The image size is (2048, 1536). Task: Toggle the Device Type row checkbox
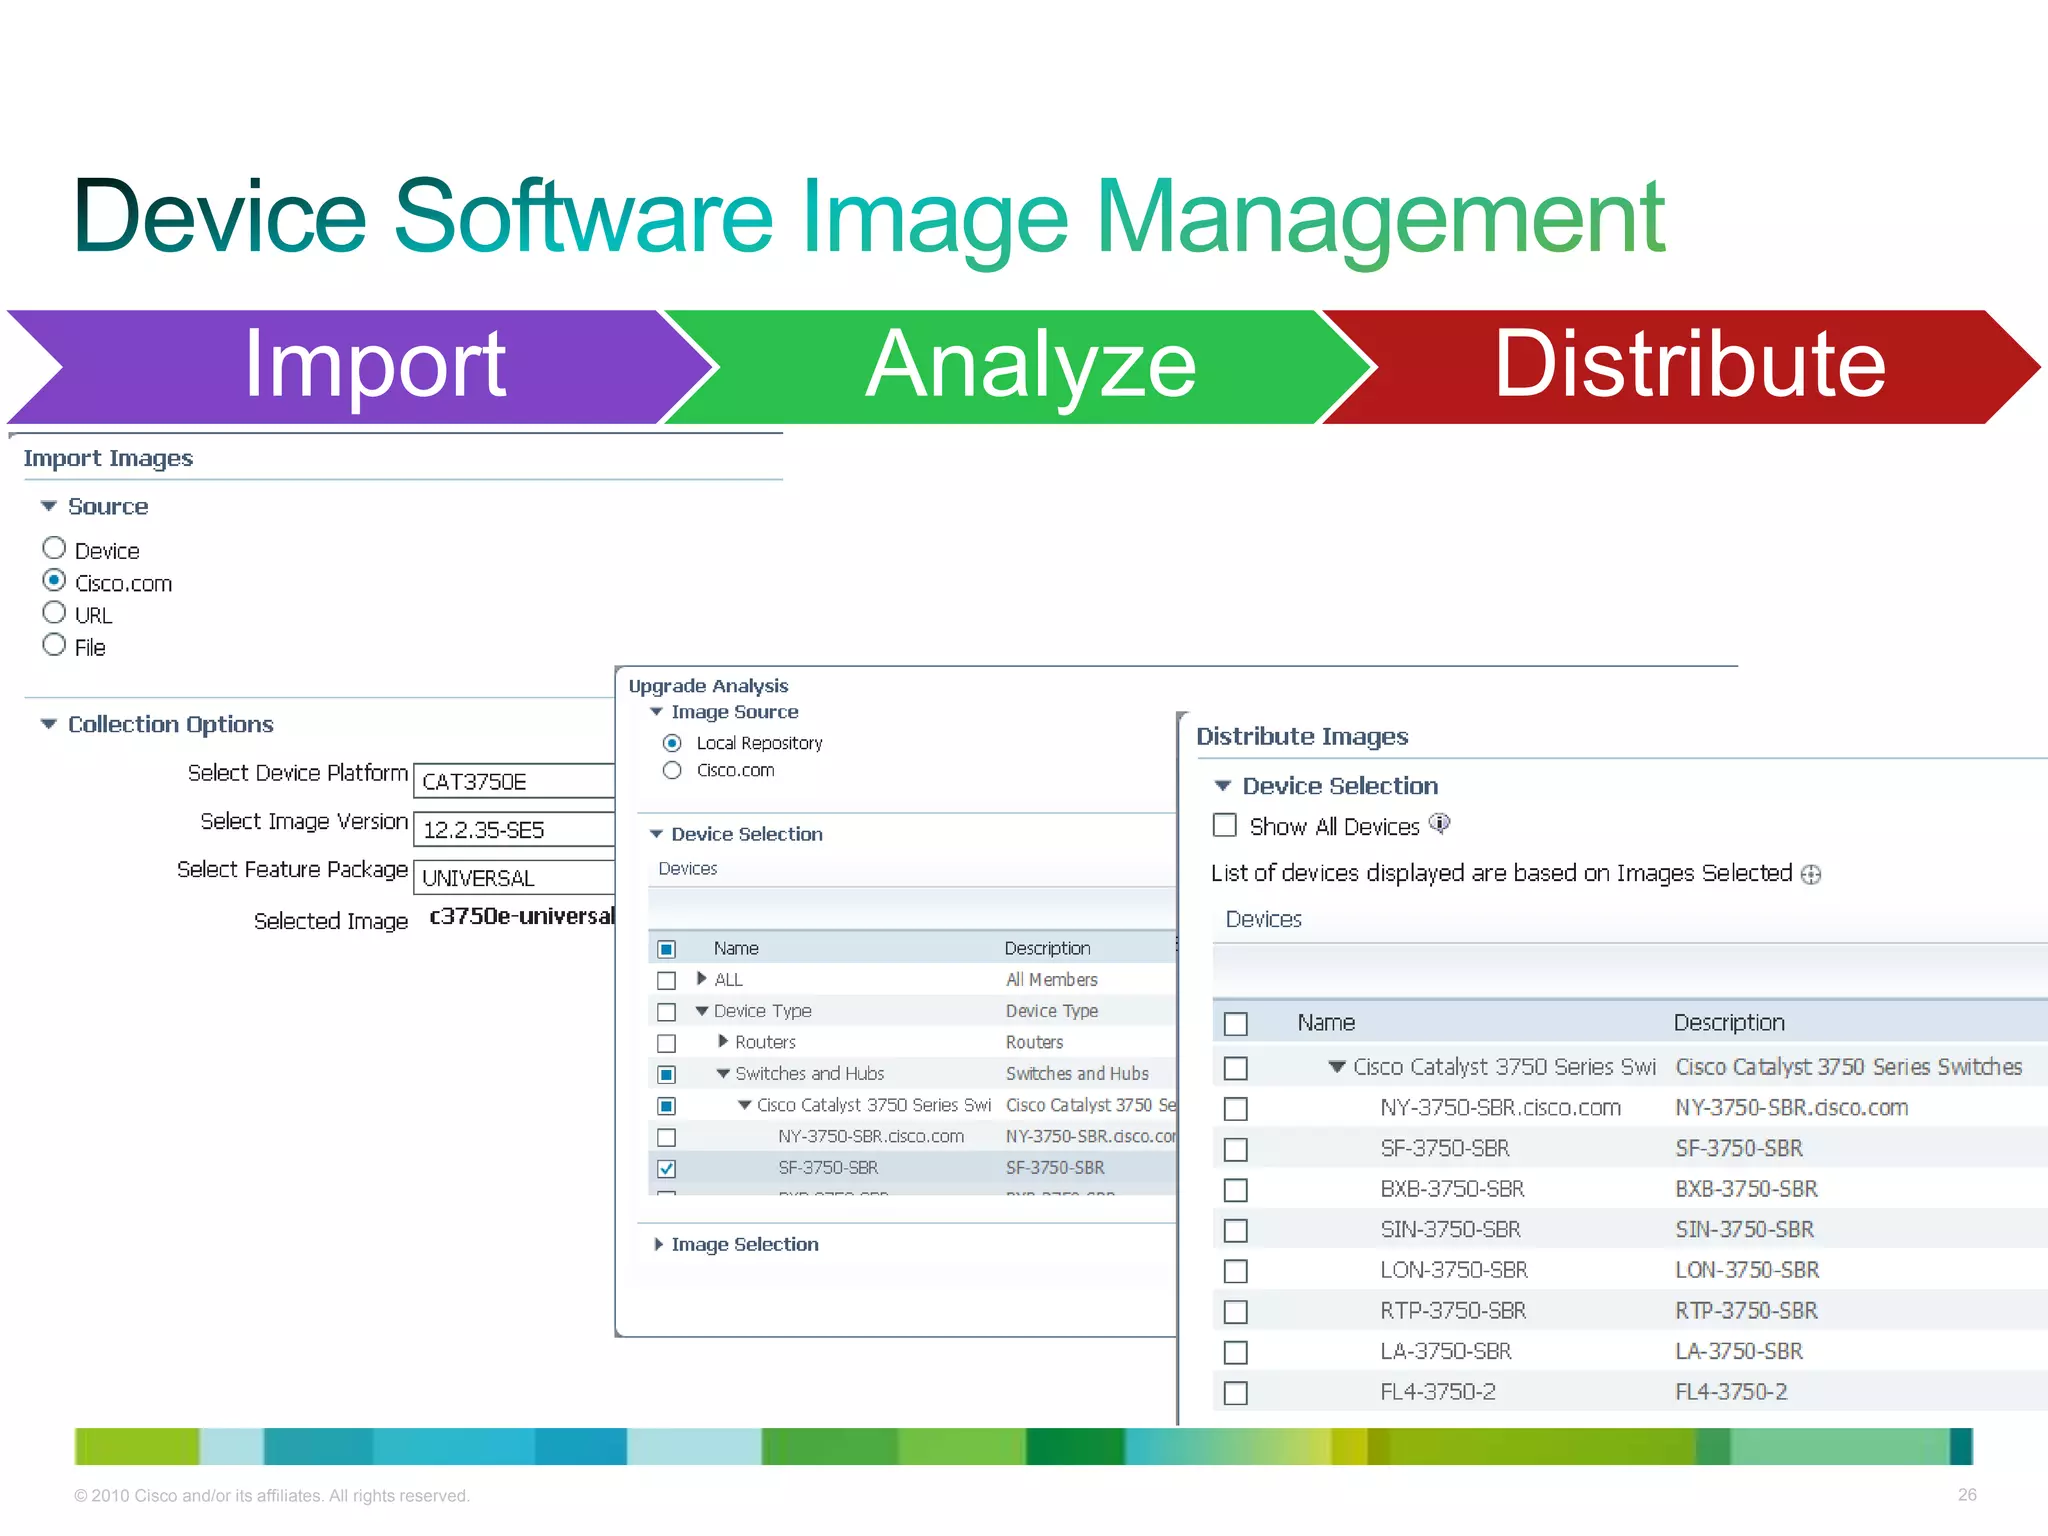(667, 1012)
